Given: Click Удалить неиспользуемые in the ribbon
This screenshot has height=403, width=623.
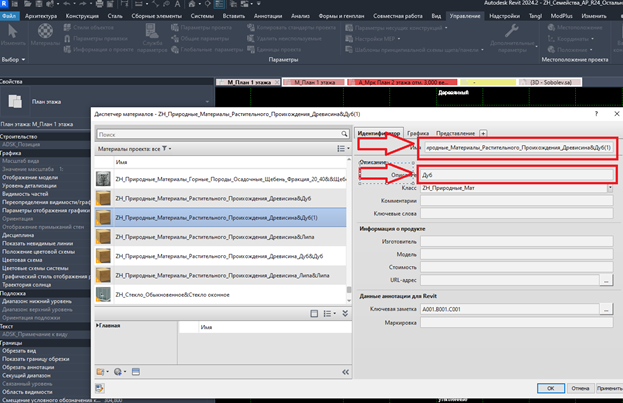Looking at the screenshot, I should pyautogui.click(x=284, y=39).
